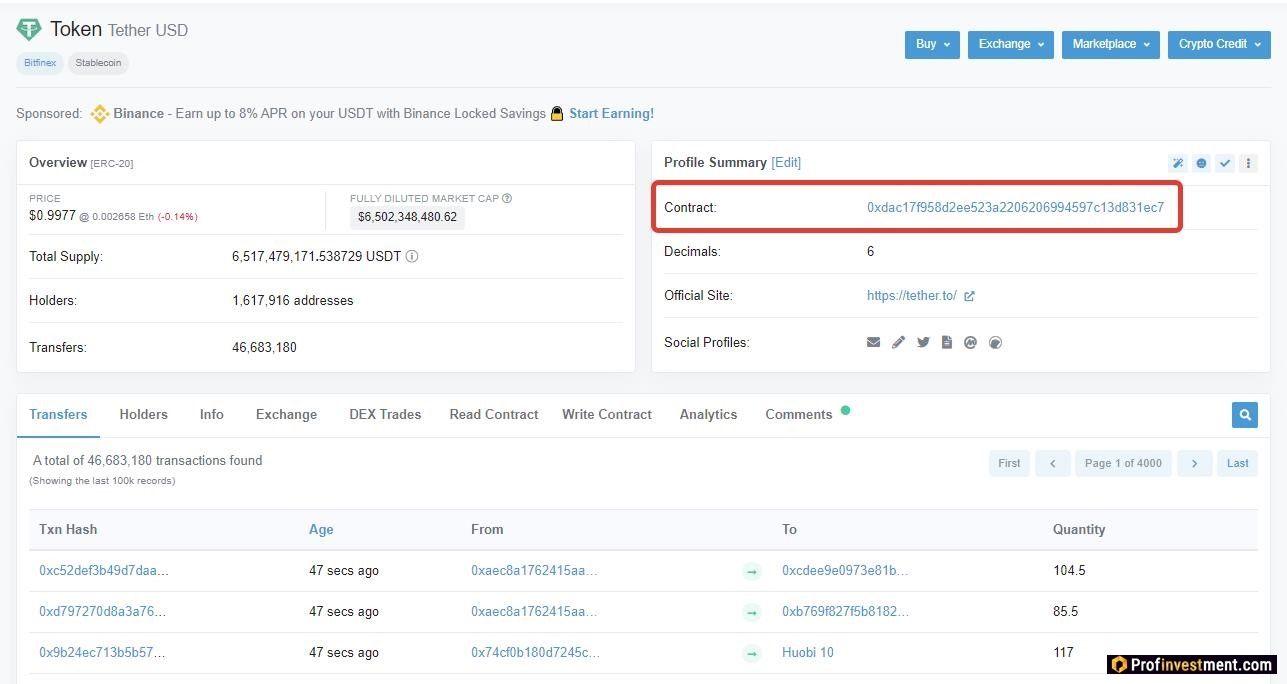This screenshot has height=684, width=1287.
Task: Click the CoinGecko social profile icon
Action: [x=995, y=343]
